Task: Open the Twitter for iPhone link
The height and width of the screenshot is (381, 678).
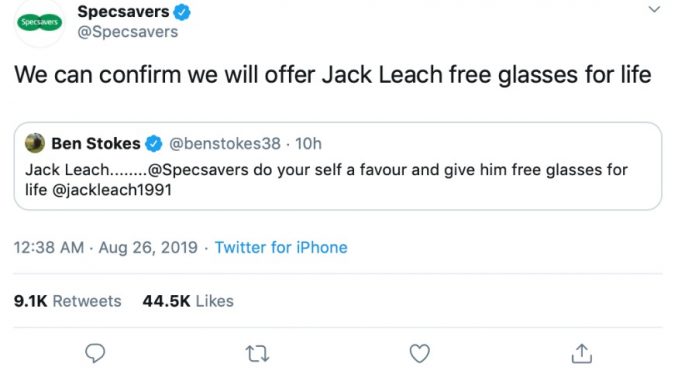Action: pos(281,247)
